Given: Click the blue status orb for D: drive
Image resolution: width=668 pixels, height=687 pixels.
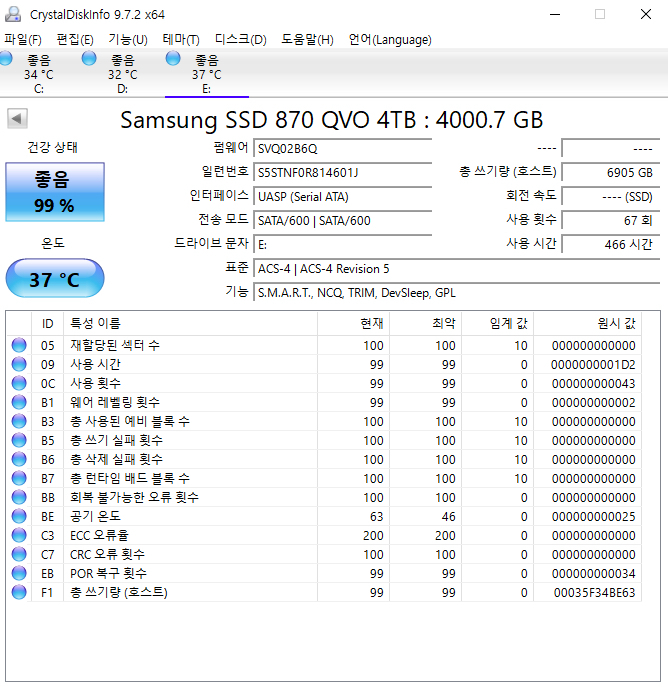Looking at the screenshot, I should [x=89, y=58].
